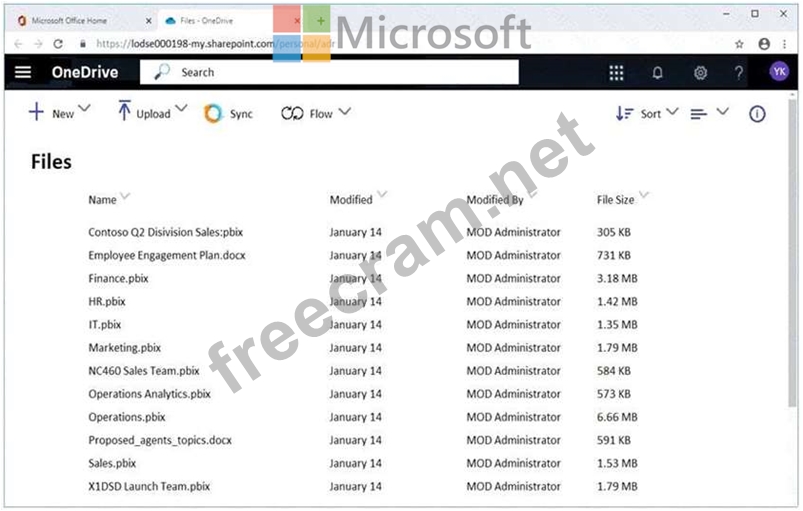803x511 pixels.
Task: Click January 14 in Sales.pbix row
Action: [355, 463]
